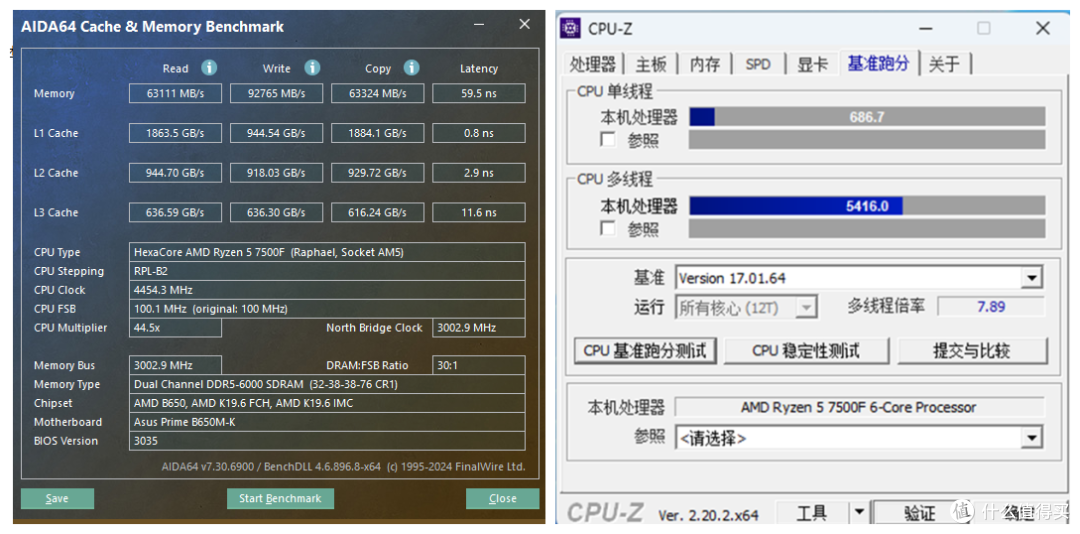Screen dimensions: 1080x534
Task: Click the CPU Stepping RPL-B2 field
Action: (x=327, y=271)
